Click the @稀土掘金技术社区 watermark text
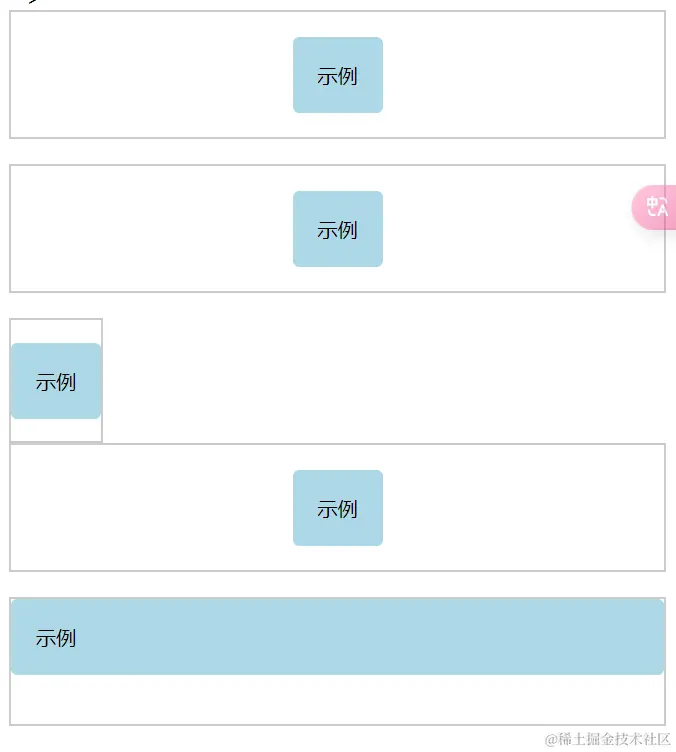This screenshot has height=752, width=676. click(607, 739)
